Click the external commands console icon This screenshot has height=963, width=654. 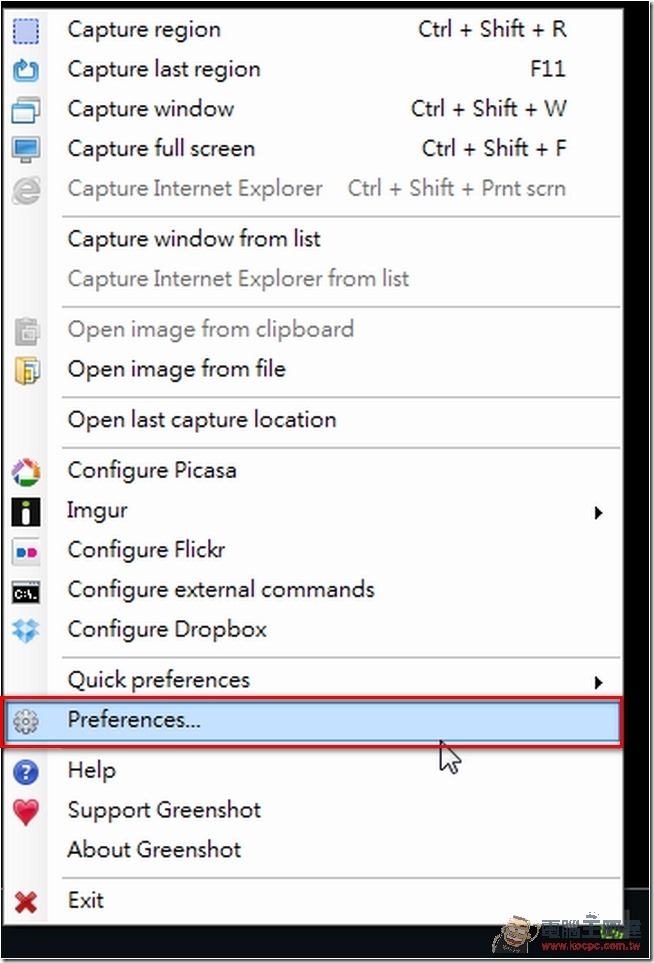26,592
